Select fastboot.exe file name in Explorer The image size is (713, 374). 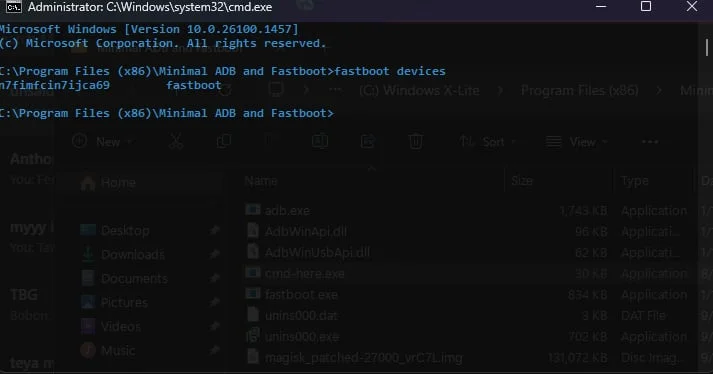[x=301, y=294]
